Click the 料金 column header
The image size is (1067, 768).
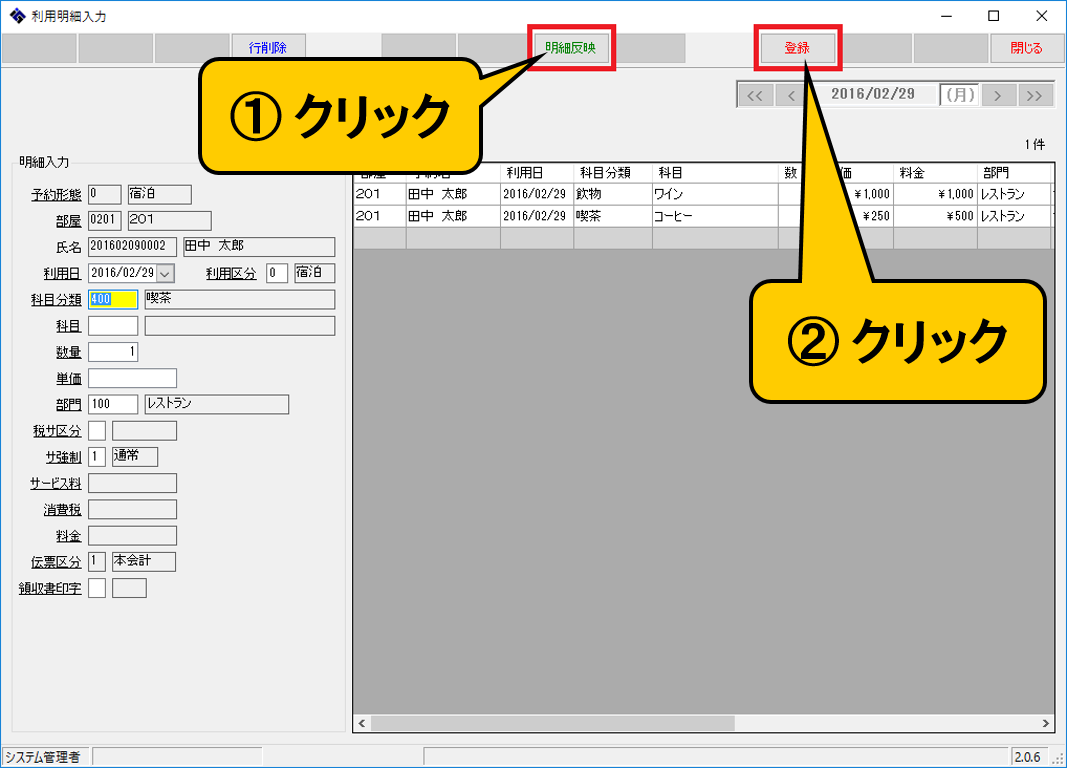click(x=935, y=173)
